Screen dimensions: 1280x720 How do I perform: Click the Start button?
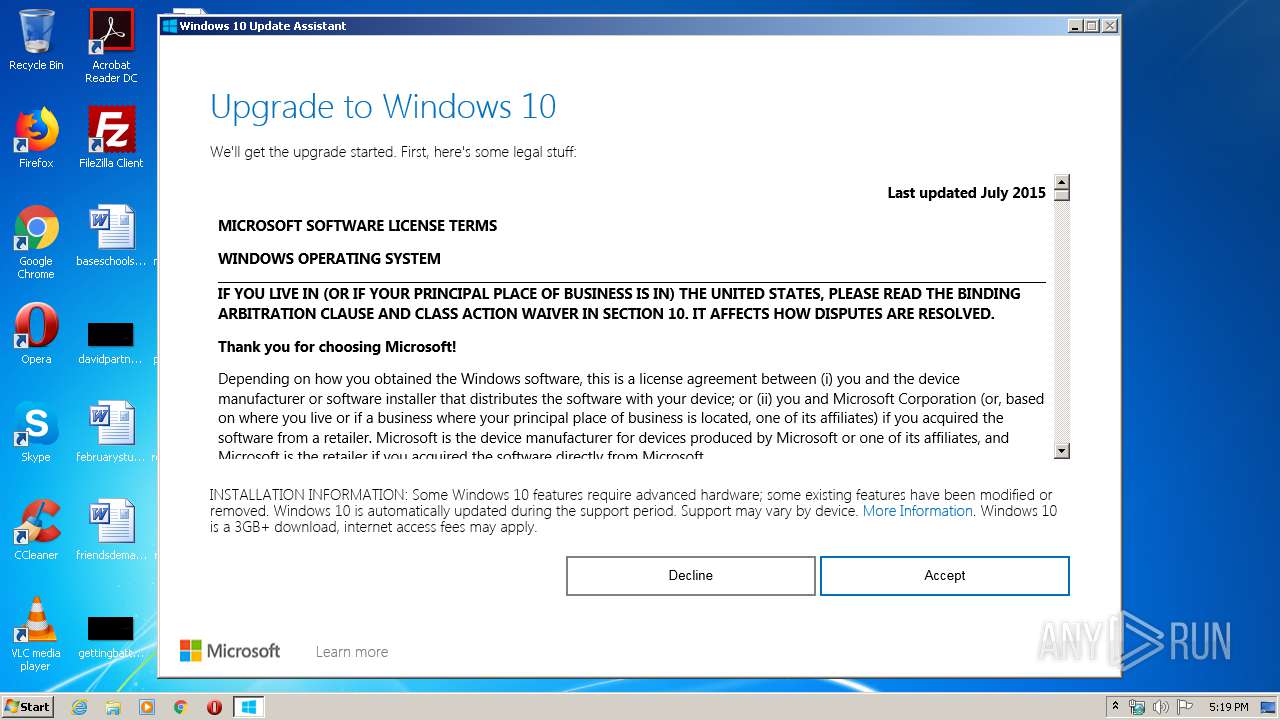(x=28, y=707)
